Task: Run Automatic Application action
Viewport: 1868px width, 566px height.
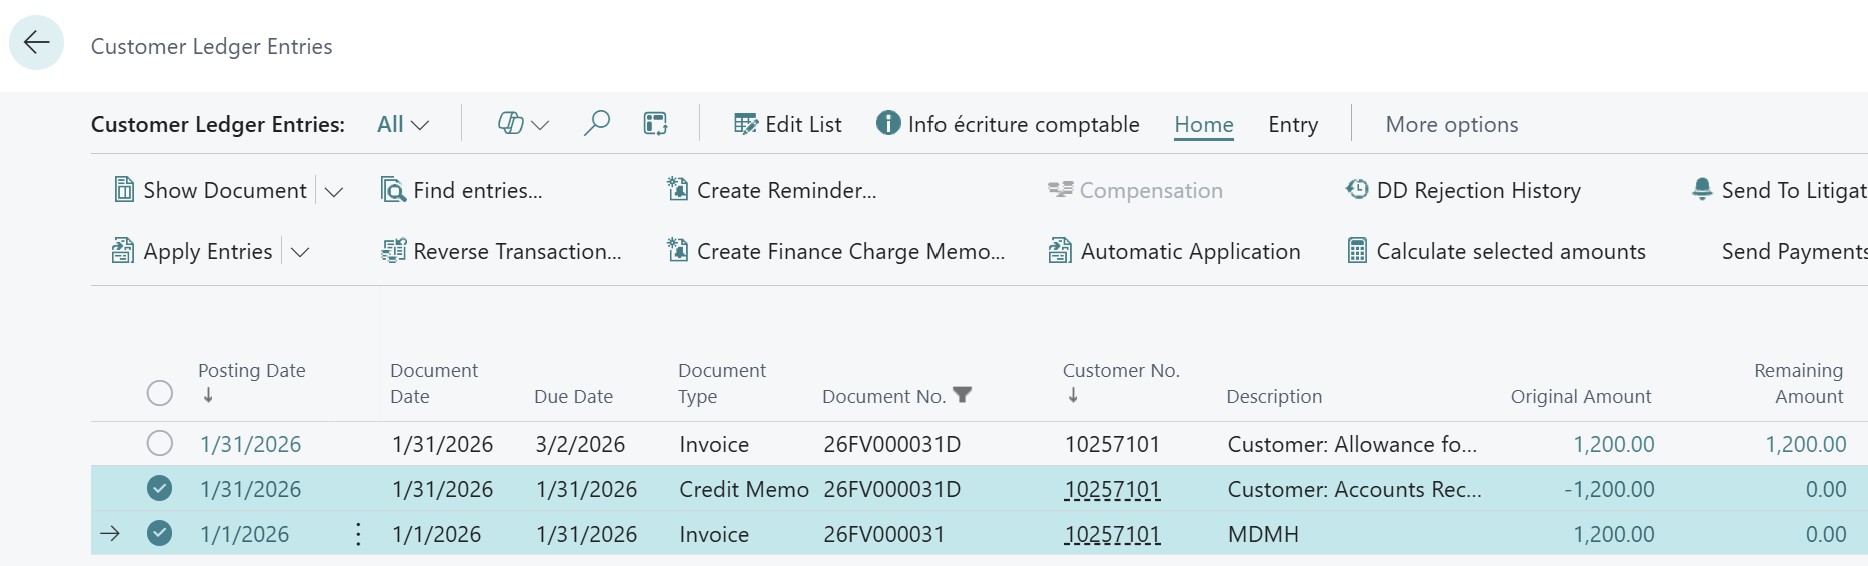Action: 1175,251
